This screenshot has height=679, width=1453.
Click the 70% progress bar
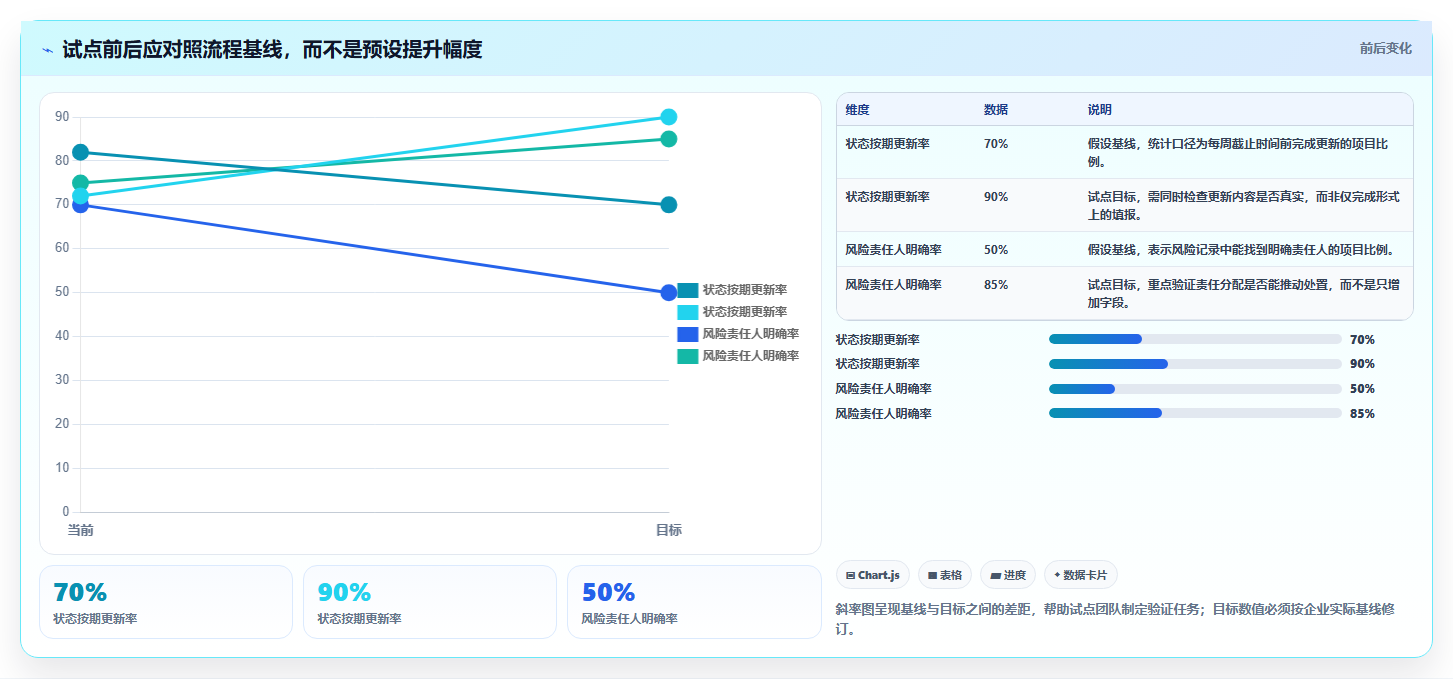pos(1195,339)
